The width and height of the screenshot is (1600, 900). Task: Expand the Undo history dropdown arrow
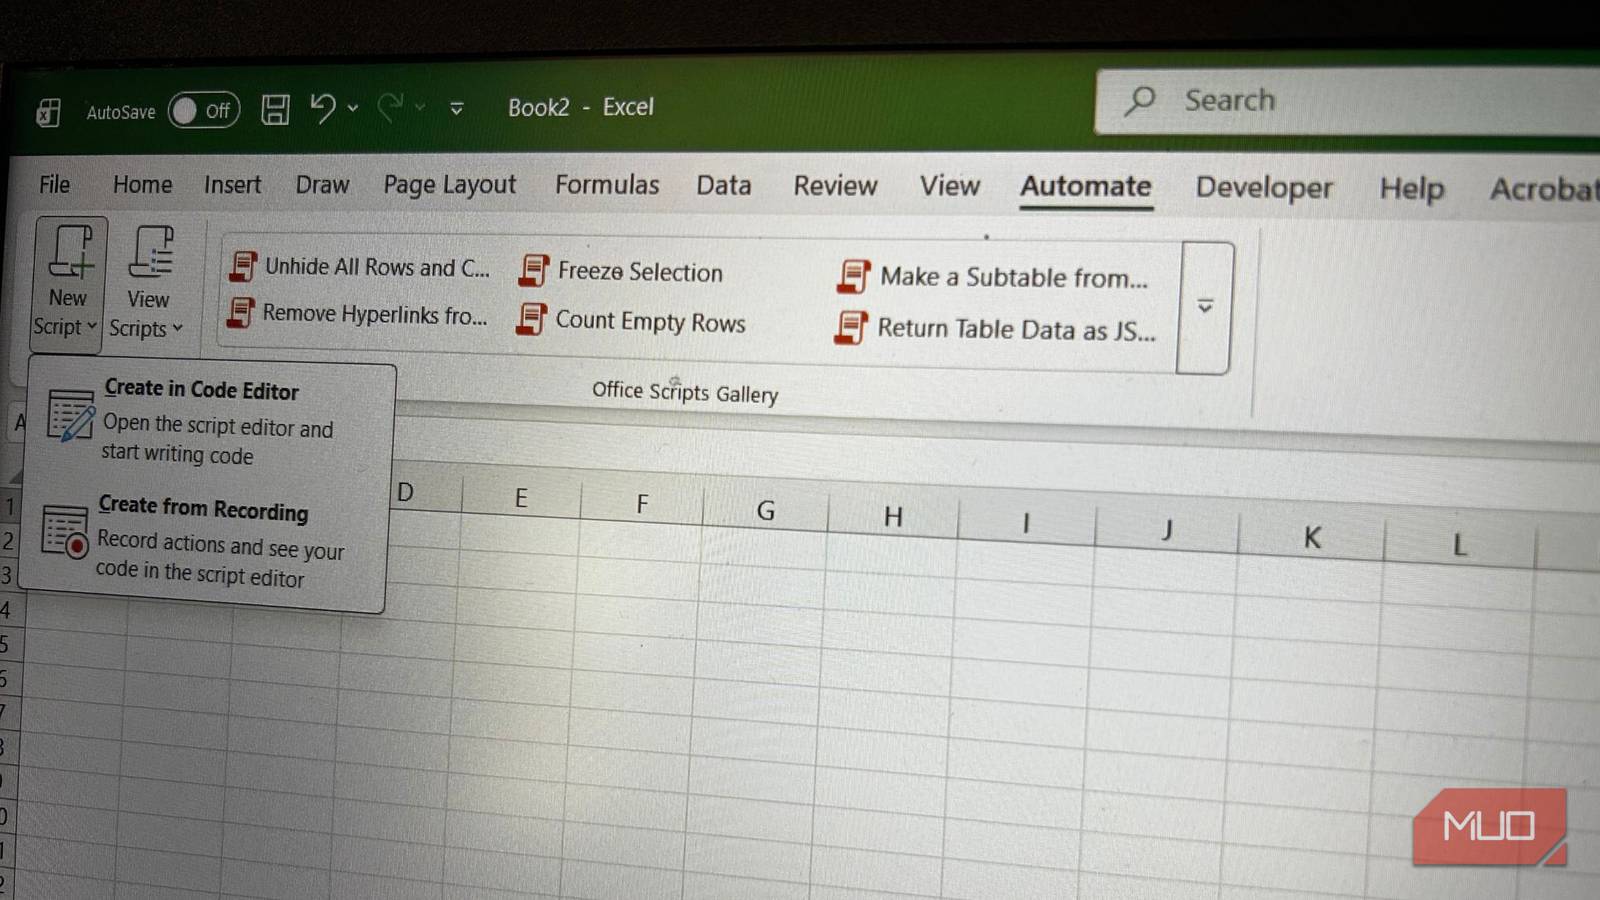tap(353, 108)
